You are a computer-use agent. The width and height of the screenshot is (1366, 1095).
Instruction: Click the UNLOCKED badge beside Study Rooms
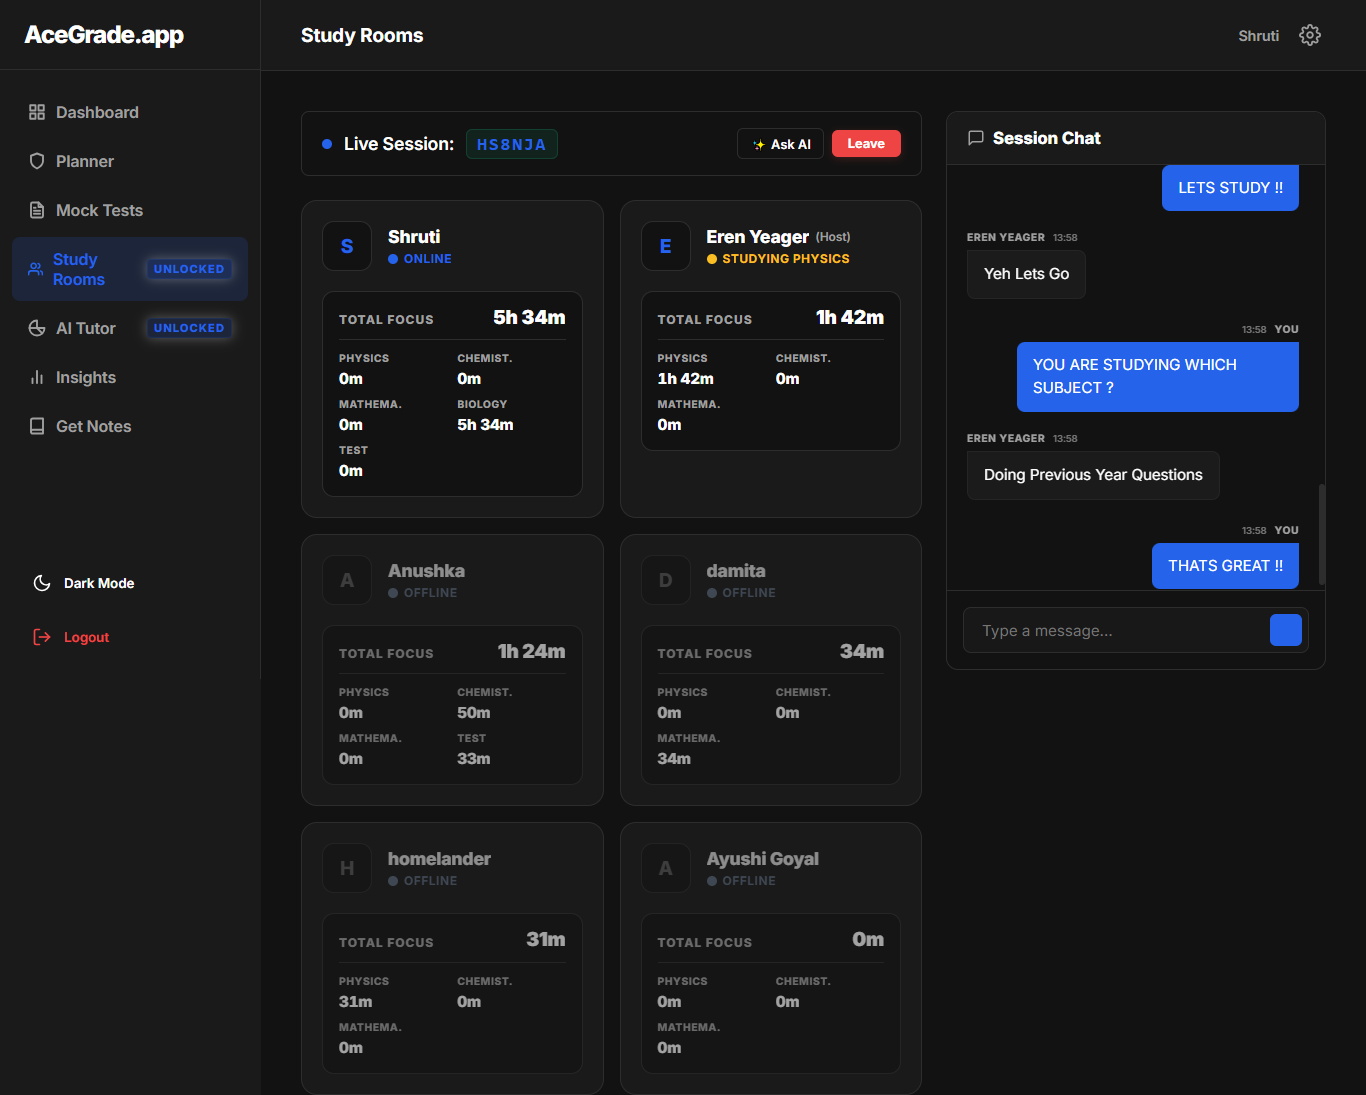pyautogui.click(x=188, y=268)
